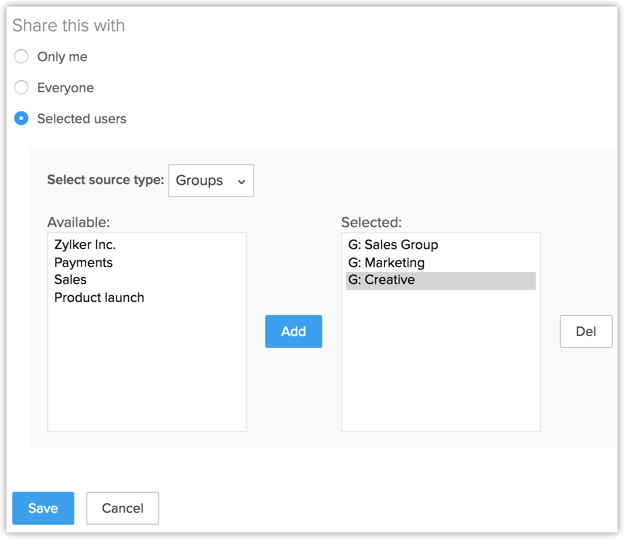Pick "Payments" from the Available list
This screenshot has height=539, width=624.
(83, 263)
